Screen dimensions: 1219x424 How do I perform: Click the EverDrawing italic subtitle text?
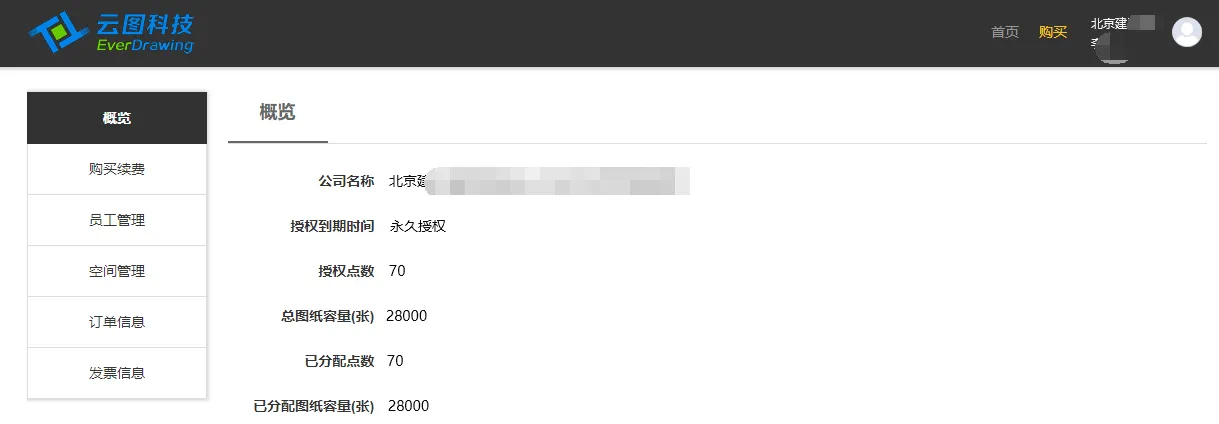point(145,46)
